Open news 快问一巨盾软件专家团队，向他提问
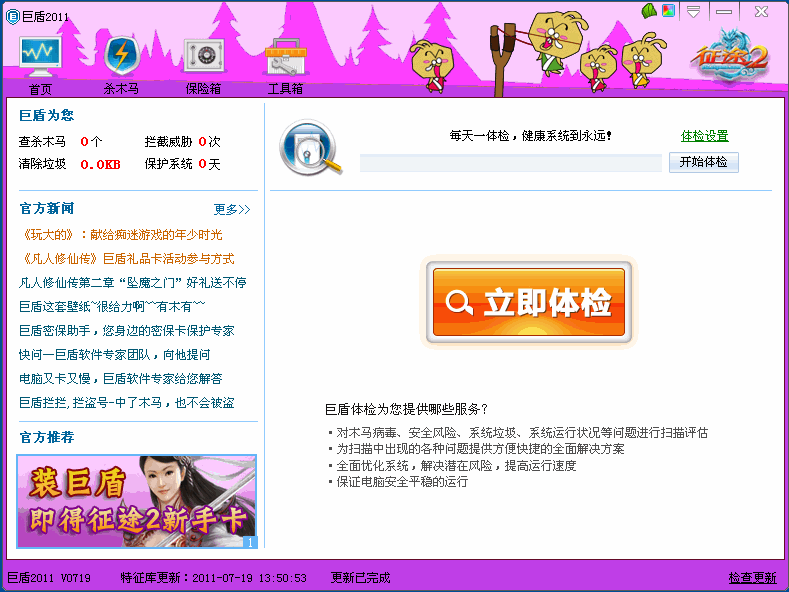Image resolution: width=789 pixels, height=592 pixels. pyautogui.click(x=115, y=354)
